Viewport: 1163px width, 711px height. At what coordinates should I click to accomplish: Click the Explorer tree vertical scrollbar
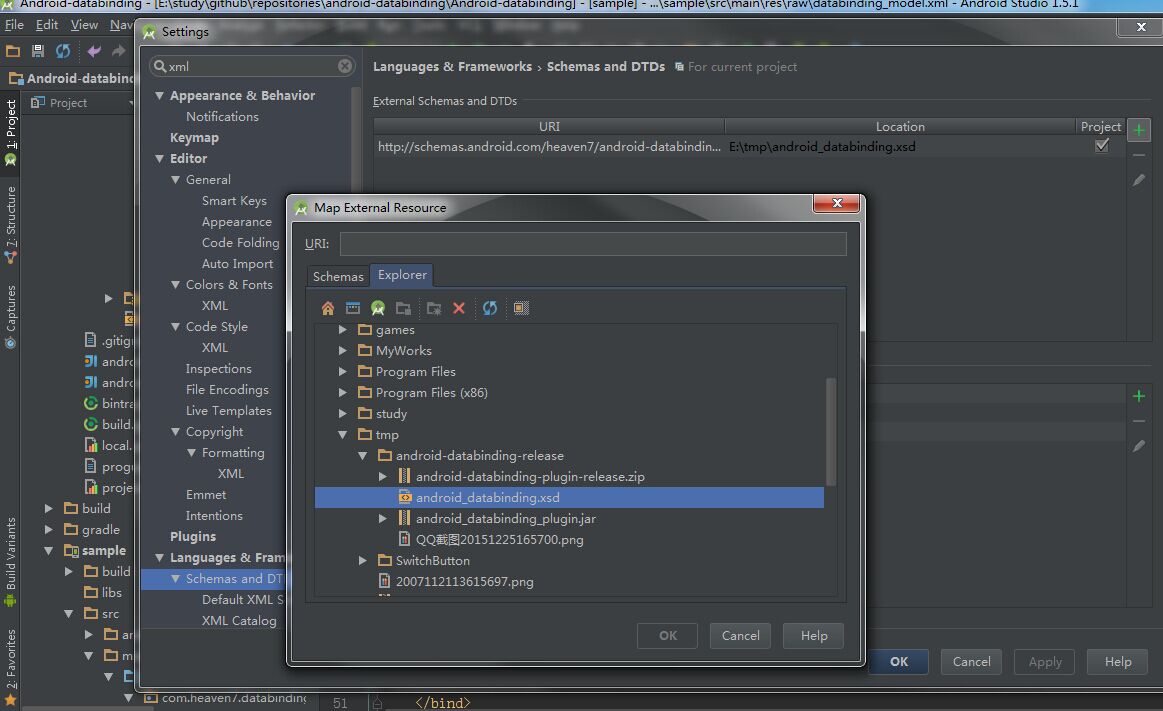(x=831, y=431)
